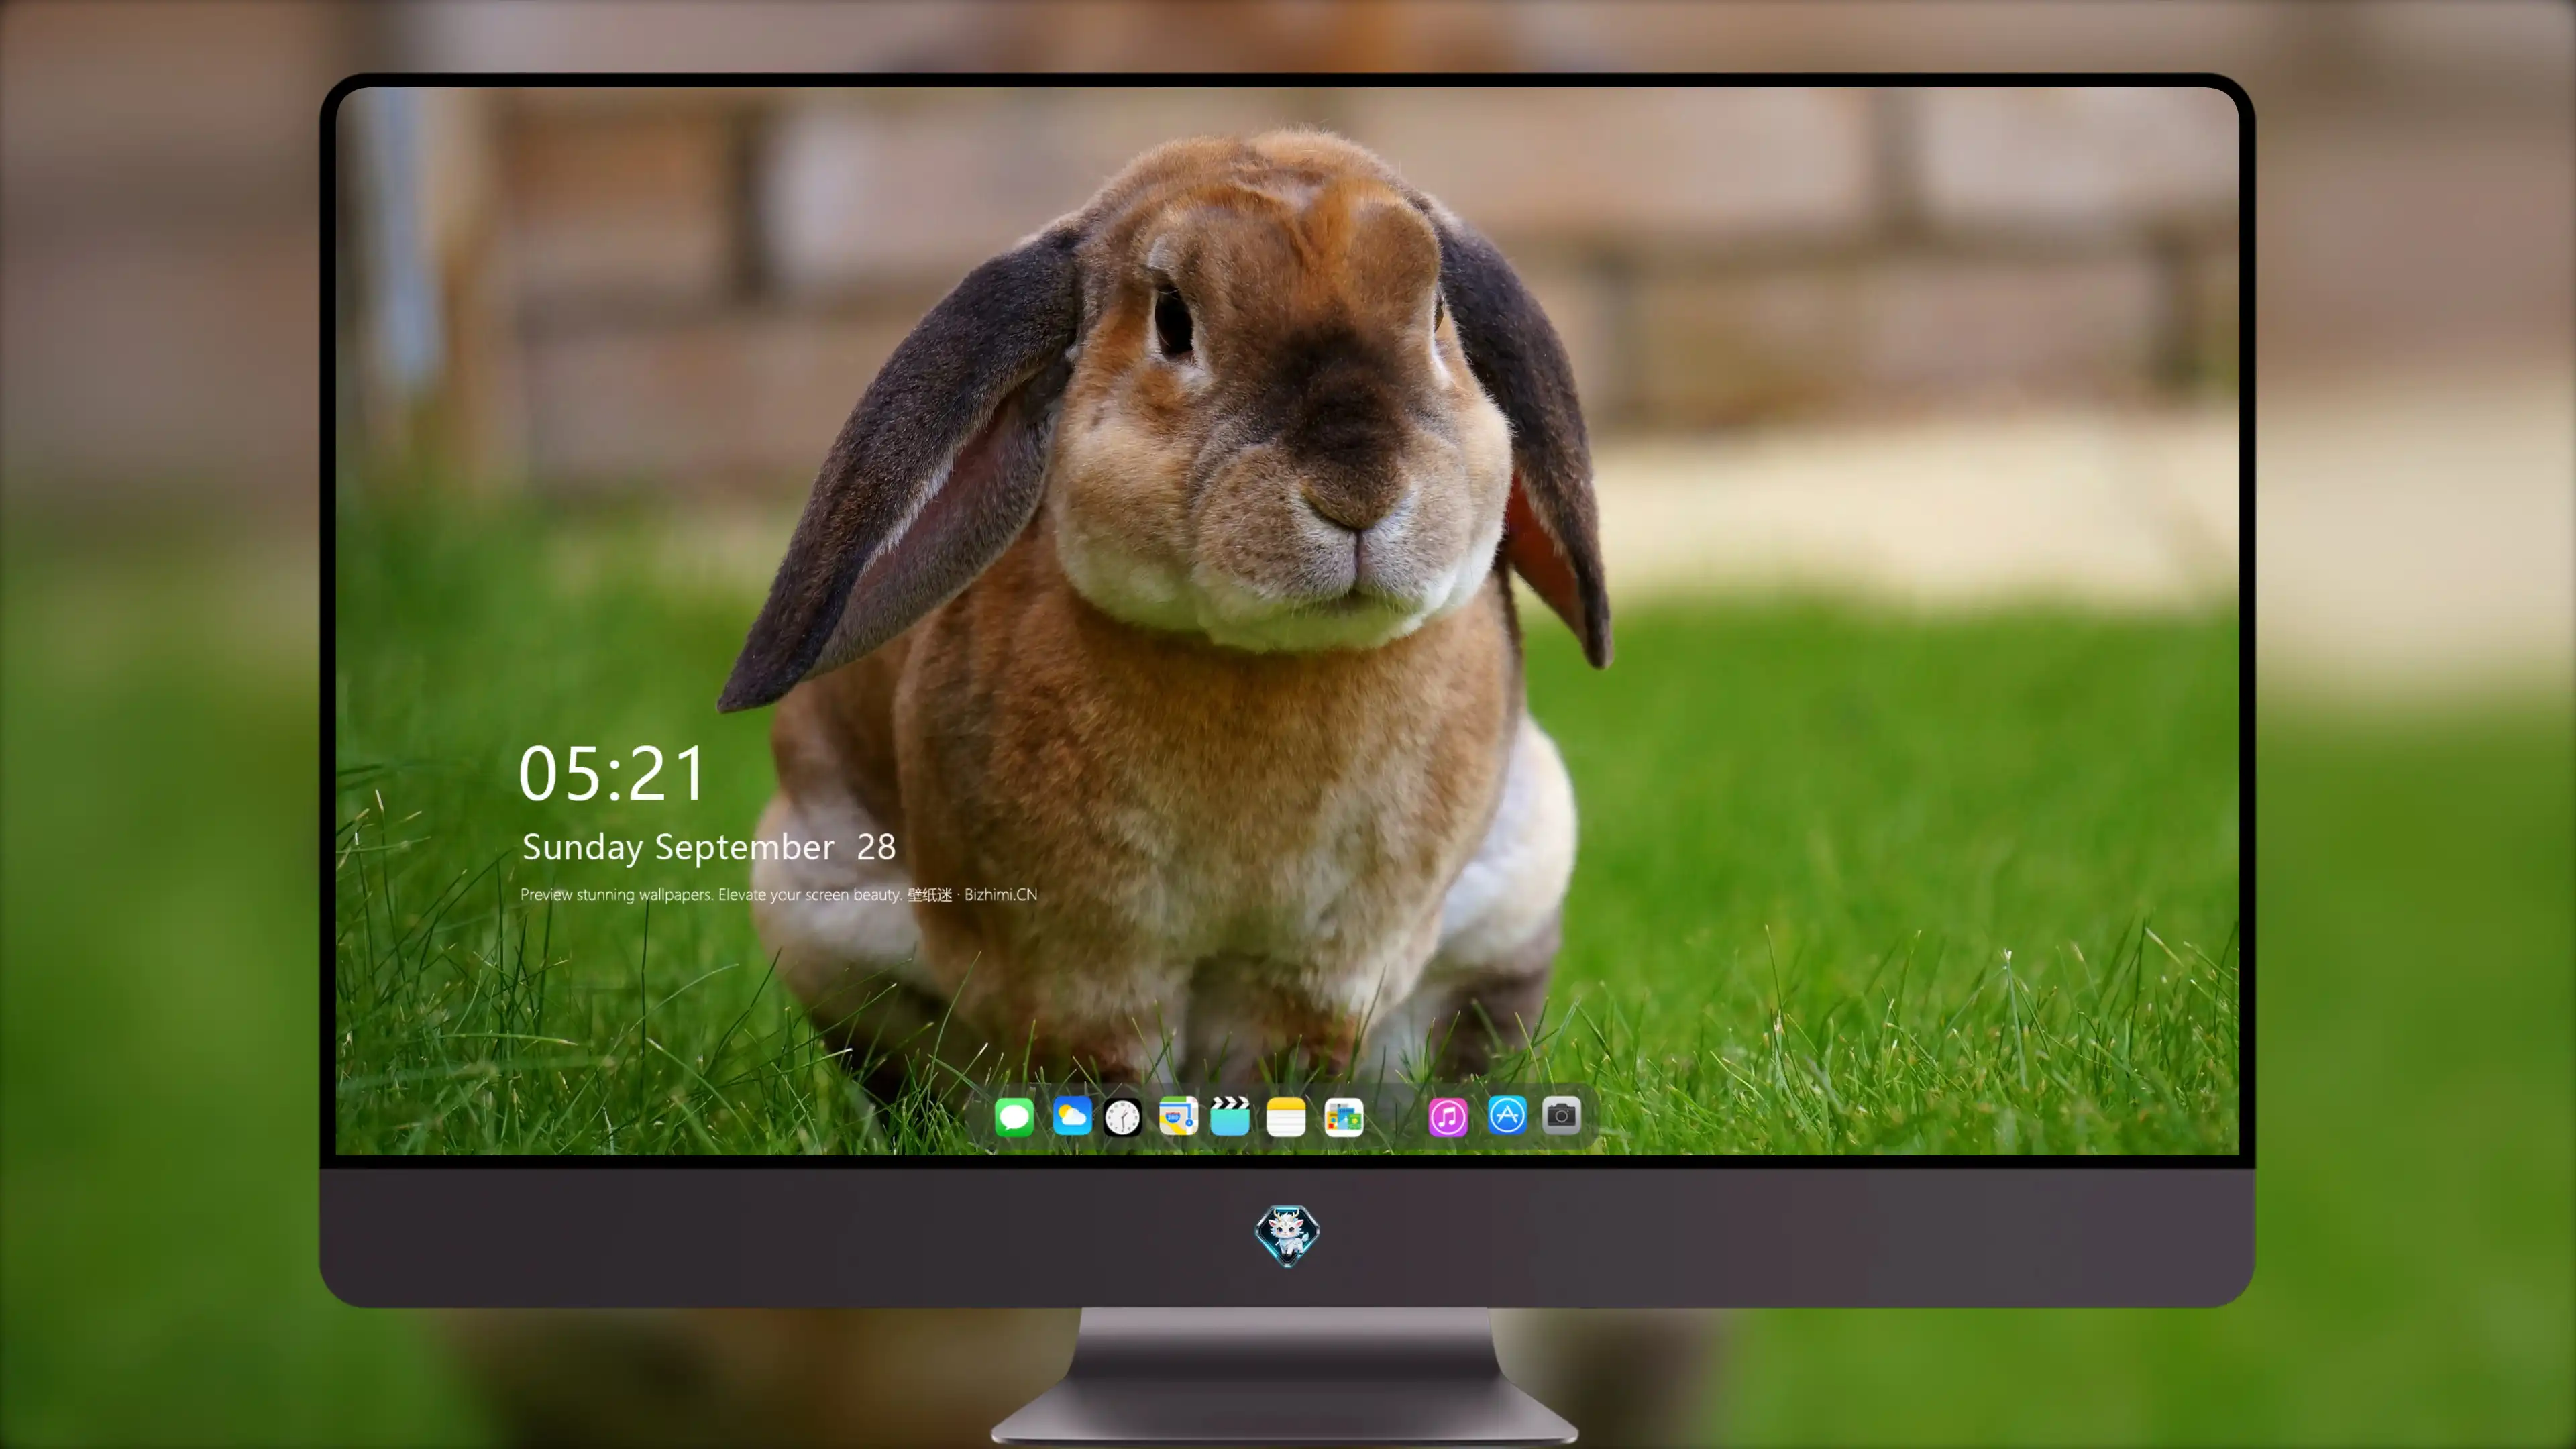Open the Messages app in the dock
2576x1449 pixels.
point(1014,1117)
